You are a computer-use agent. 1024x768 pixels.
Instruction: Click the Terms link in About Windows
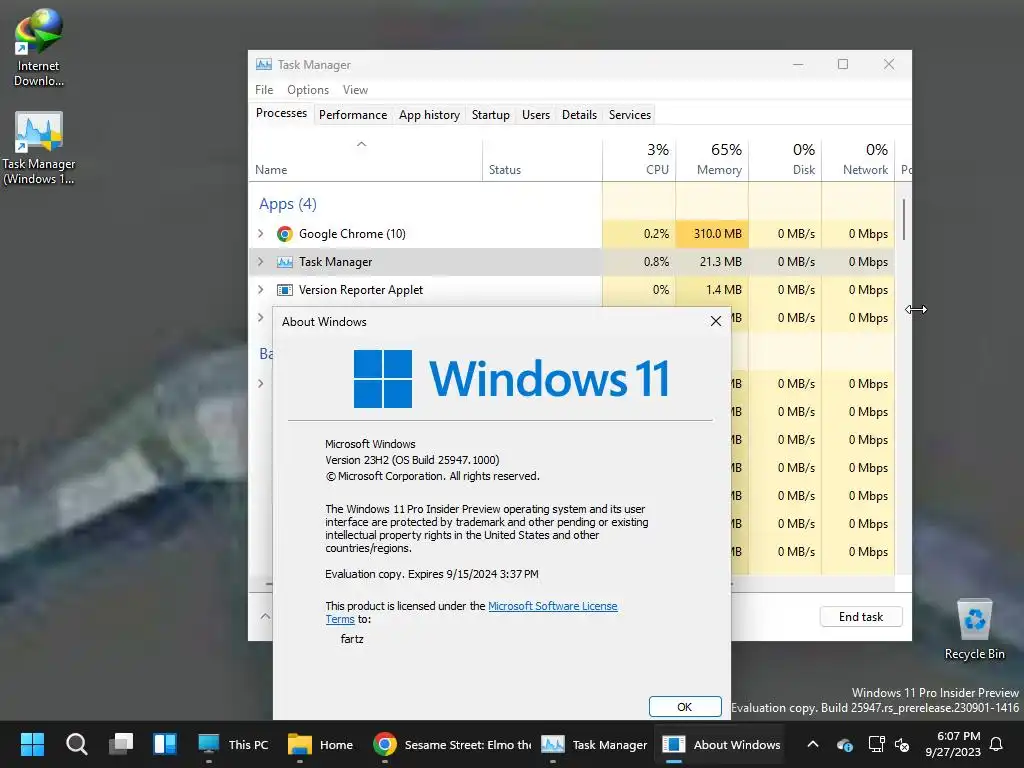coord(340,619)
